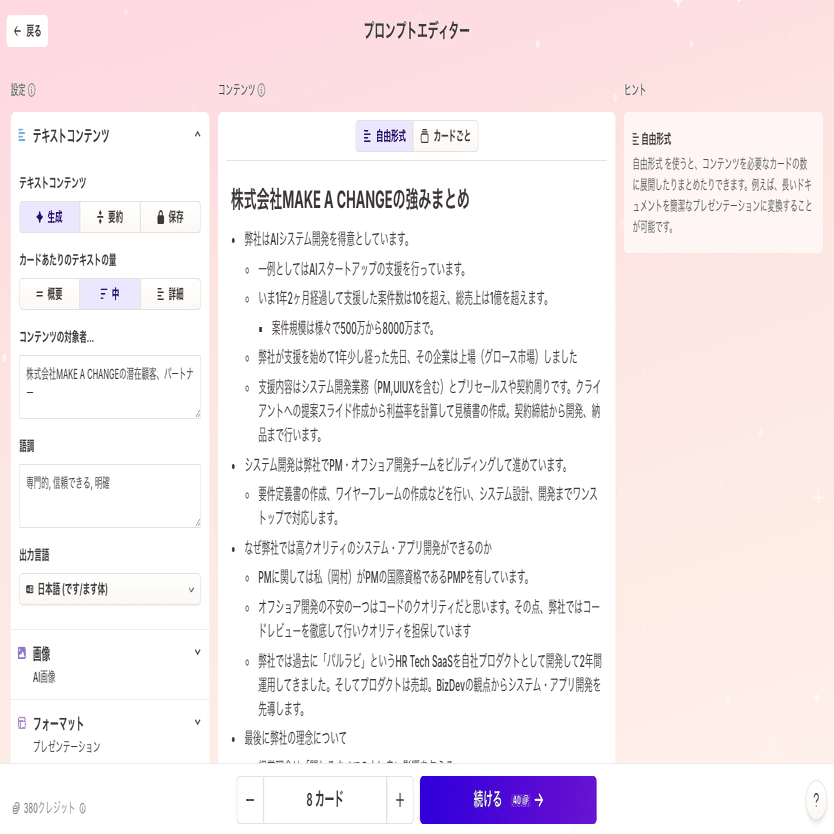
Task: Open the 出力言語 dropdown showing 日本語
Action: tap(110, 589)
